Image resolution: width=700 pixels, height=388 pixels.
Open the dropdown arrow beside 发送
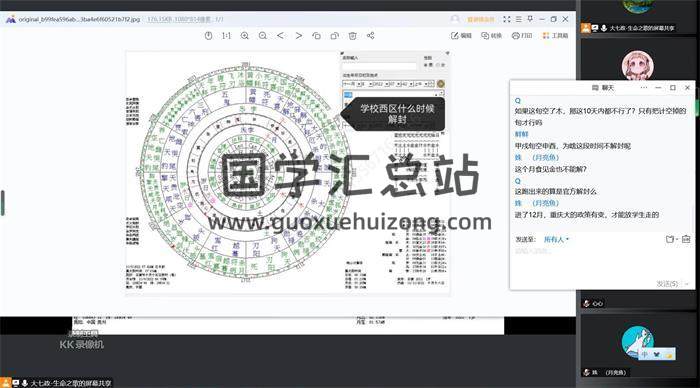687,284
